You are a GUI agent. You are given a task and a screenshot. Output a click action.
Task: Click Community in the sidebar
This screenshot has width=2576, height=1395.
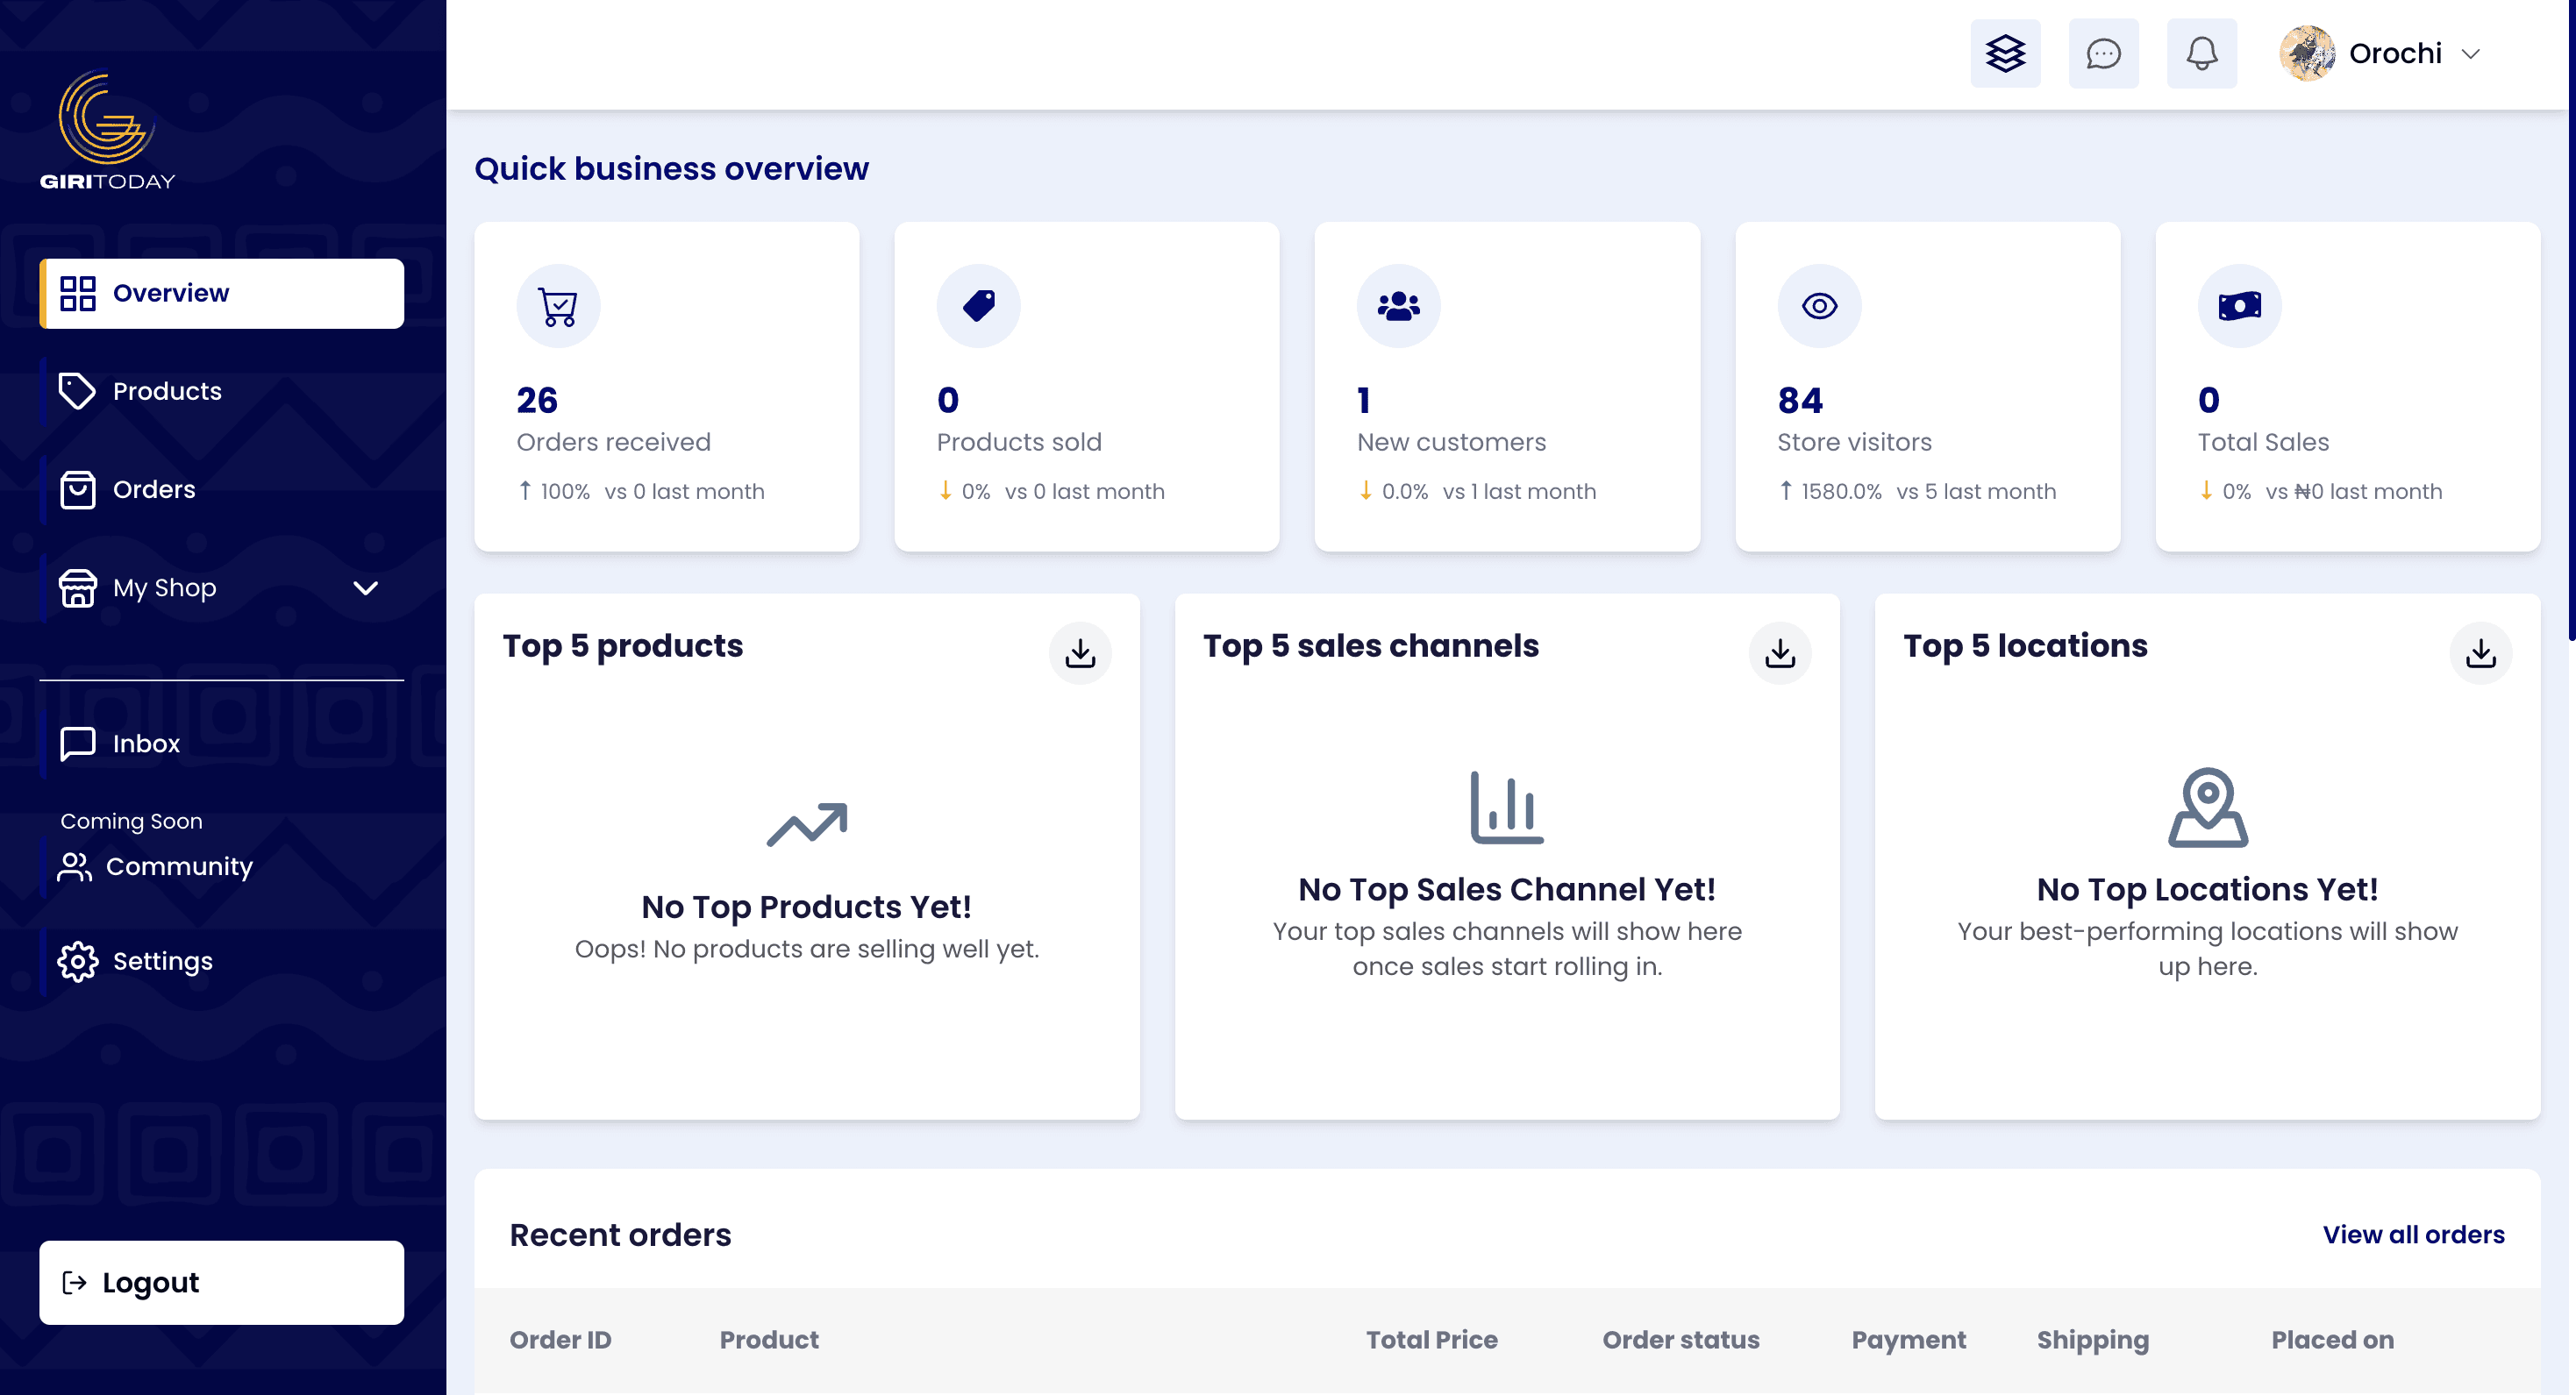pos(221,866)
